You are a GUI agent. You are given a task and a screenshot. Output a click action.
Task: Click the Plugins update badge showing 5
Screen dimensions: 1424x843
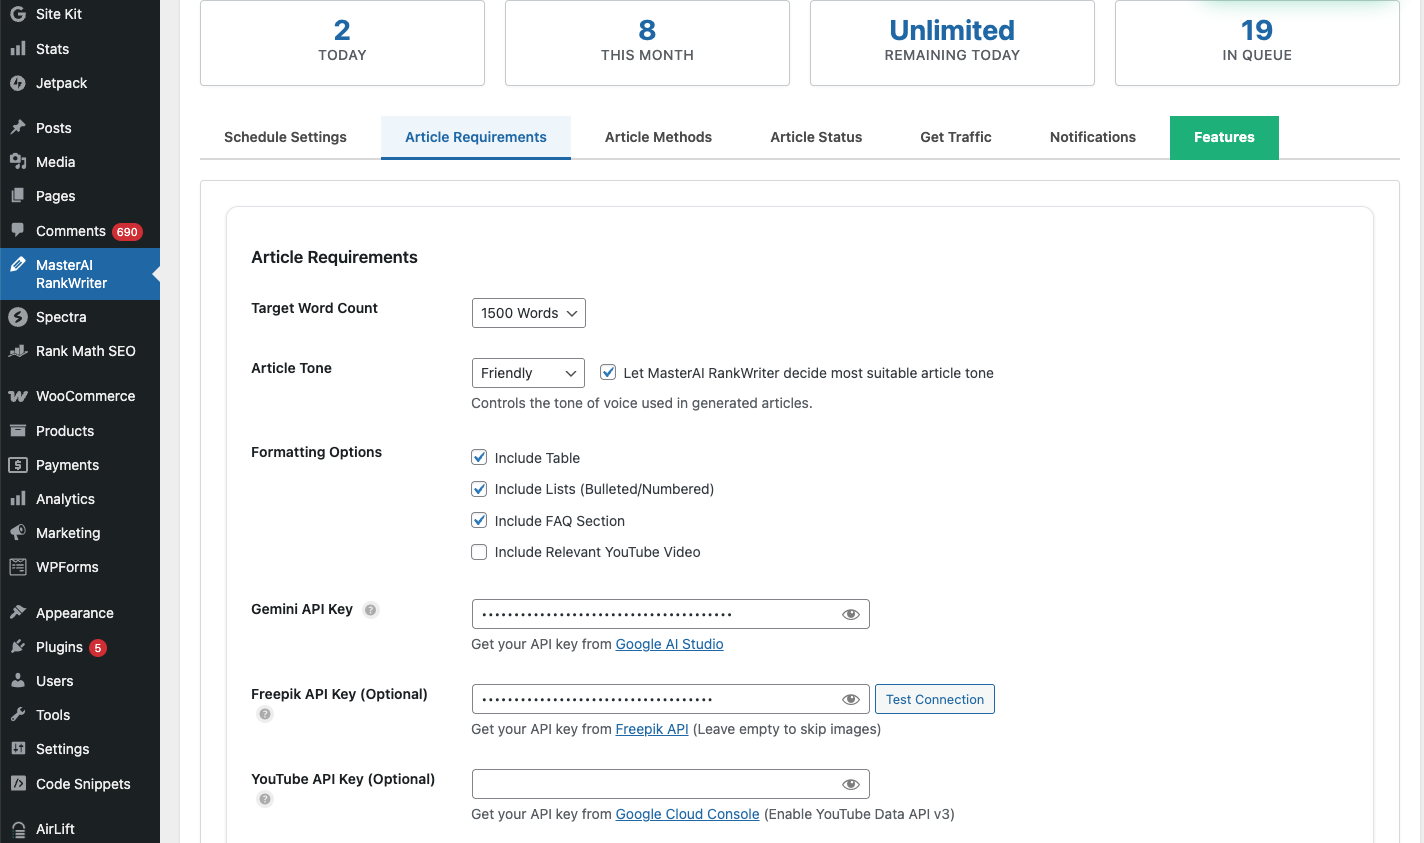click(98, 647)
